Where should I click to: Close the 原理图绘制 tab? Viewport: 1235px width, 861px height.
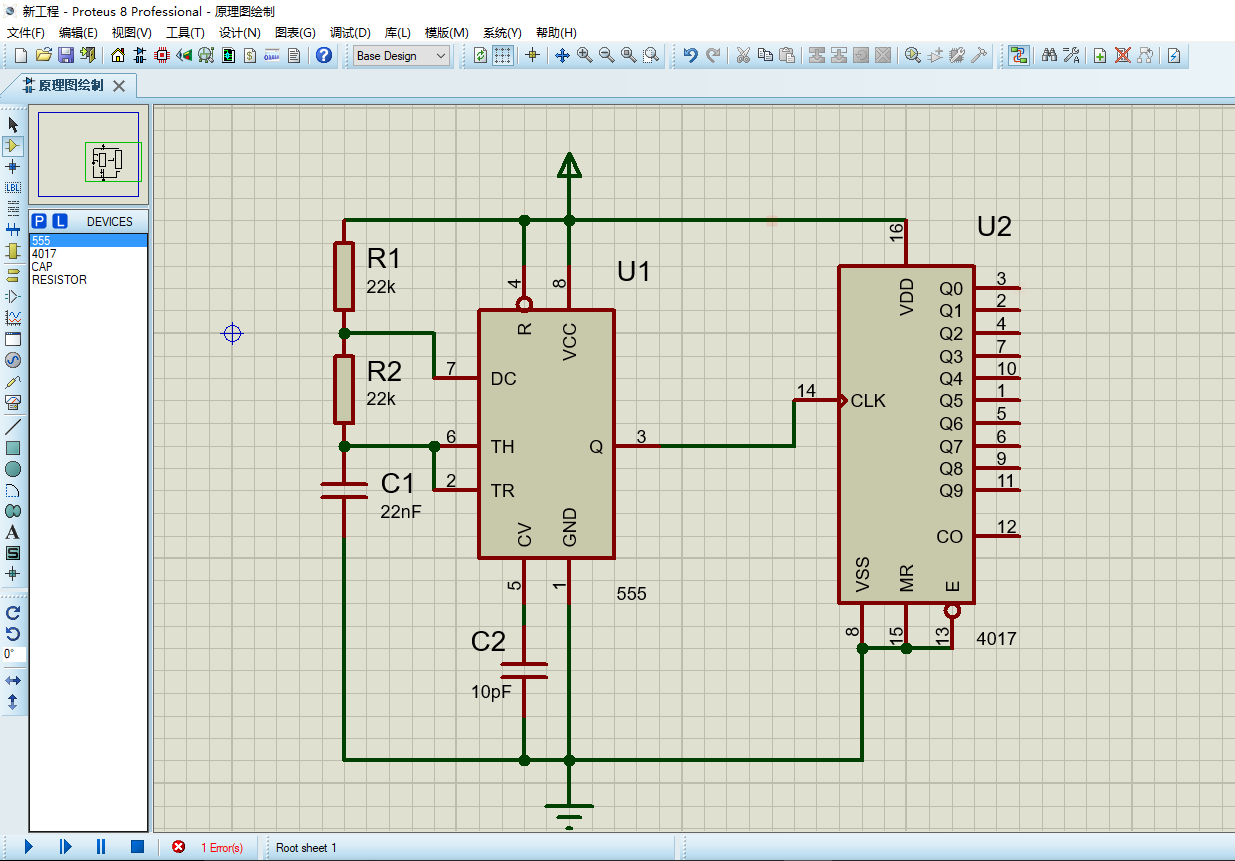tap(119, 86)
